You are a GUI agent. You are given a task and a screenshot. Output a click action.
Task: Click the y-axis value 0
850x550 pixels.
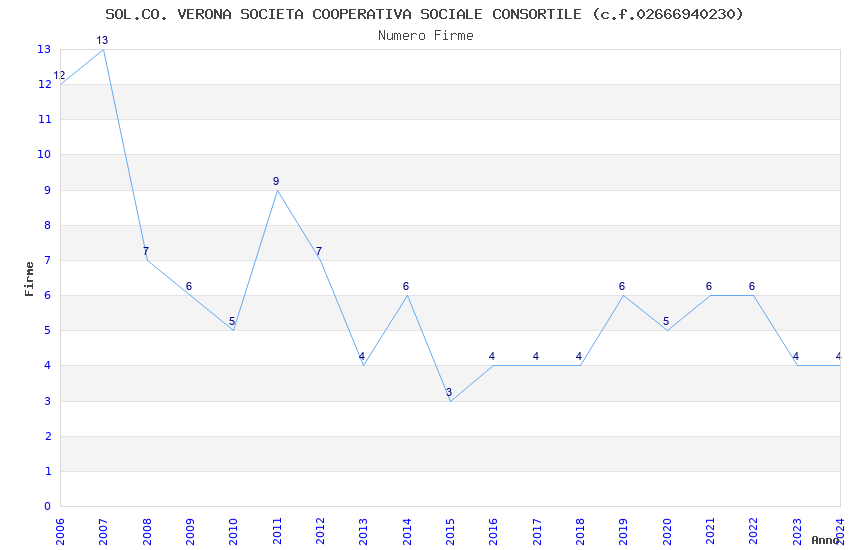[48, 506]
